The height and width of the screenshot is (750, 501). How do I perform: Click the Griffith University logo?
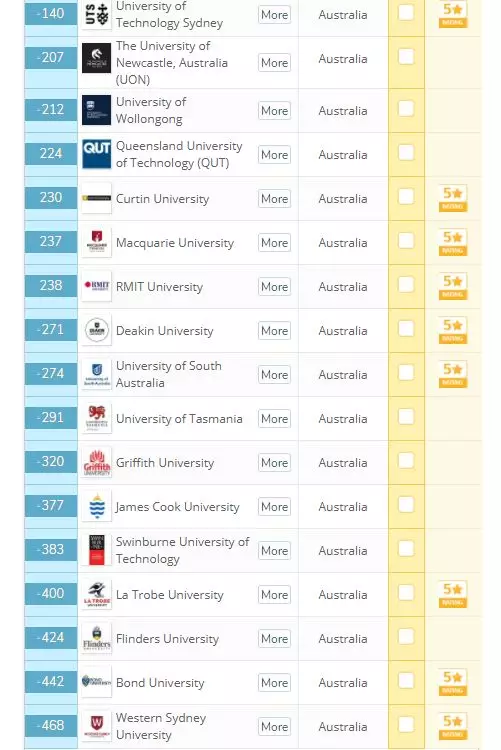click(97, 463)
